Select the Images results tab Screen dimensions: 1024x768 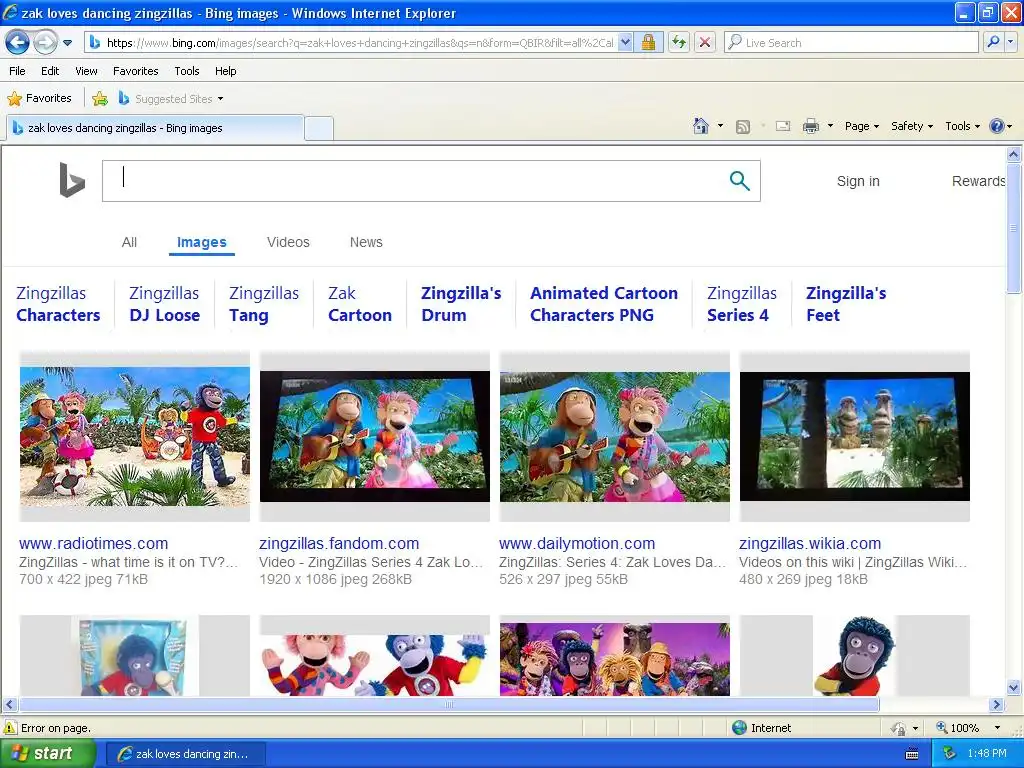pyautogui.click(x=202, y=242)
